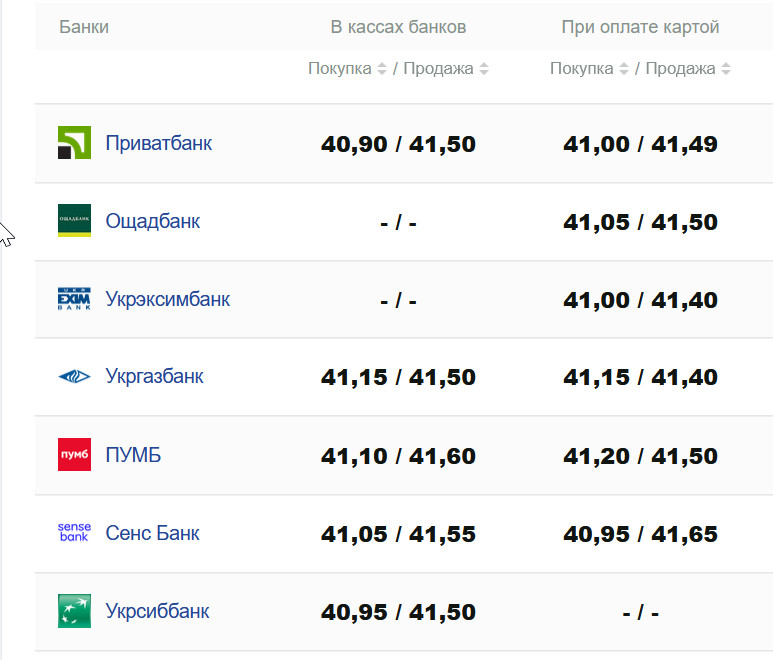Screen dimensions: 773x660
Task: Open the Приватбанк link
Action: coord(158,143)
